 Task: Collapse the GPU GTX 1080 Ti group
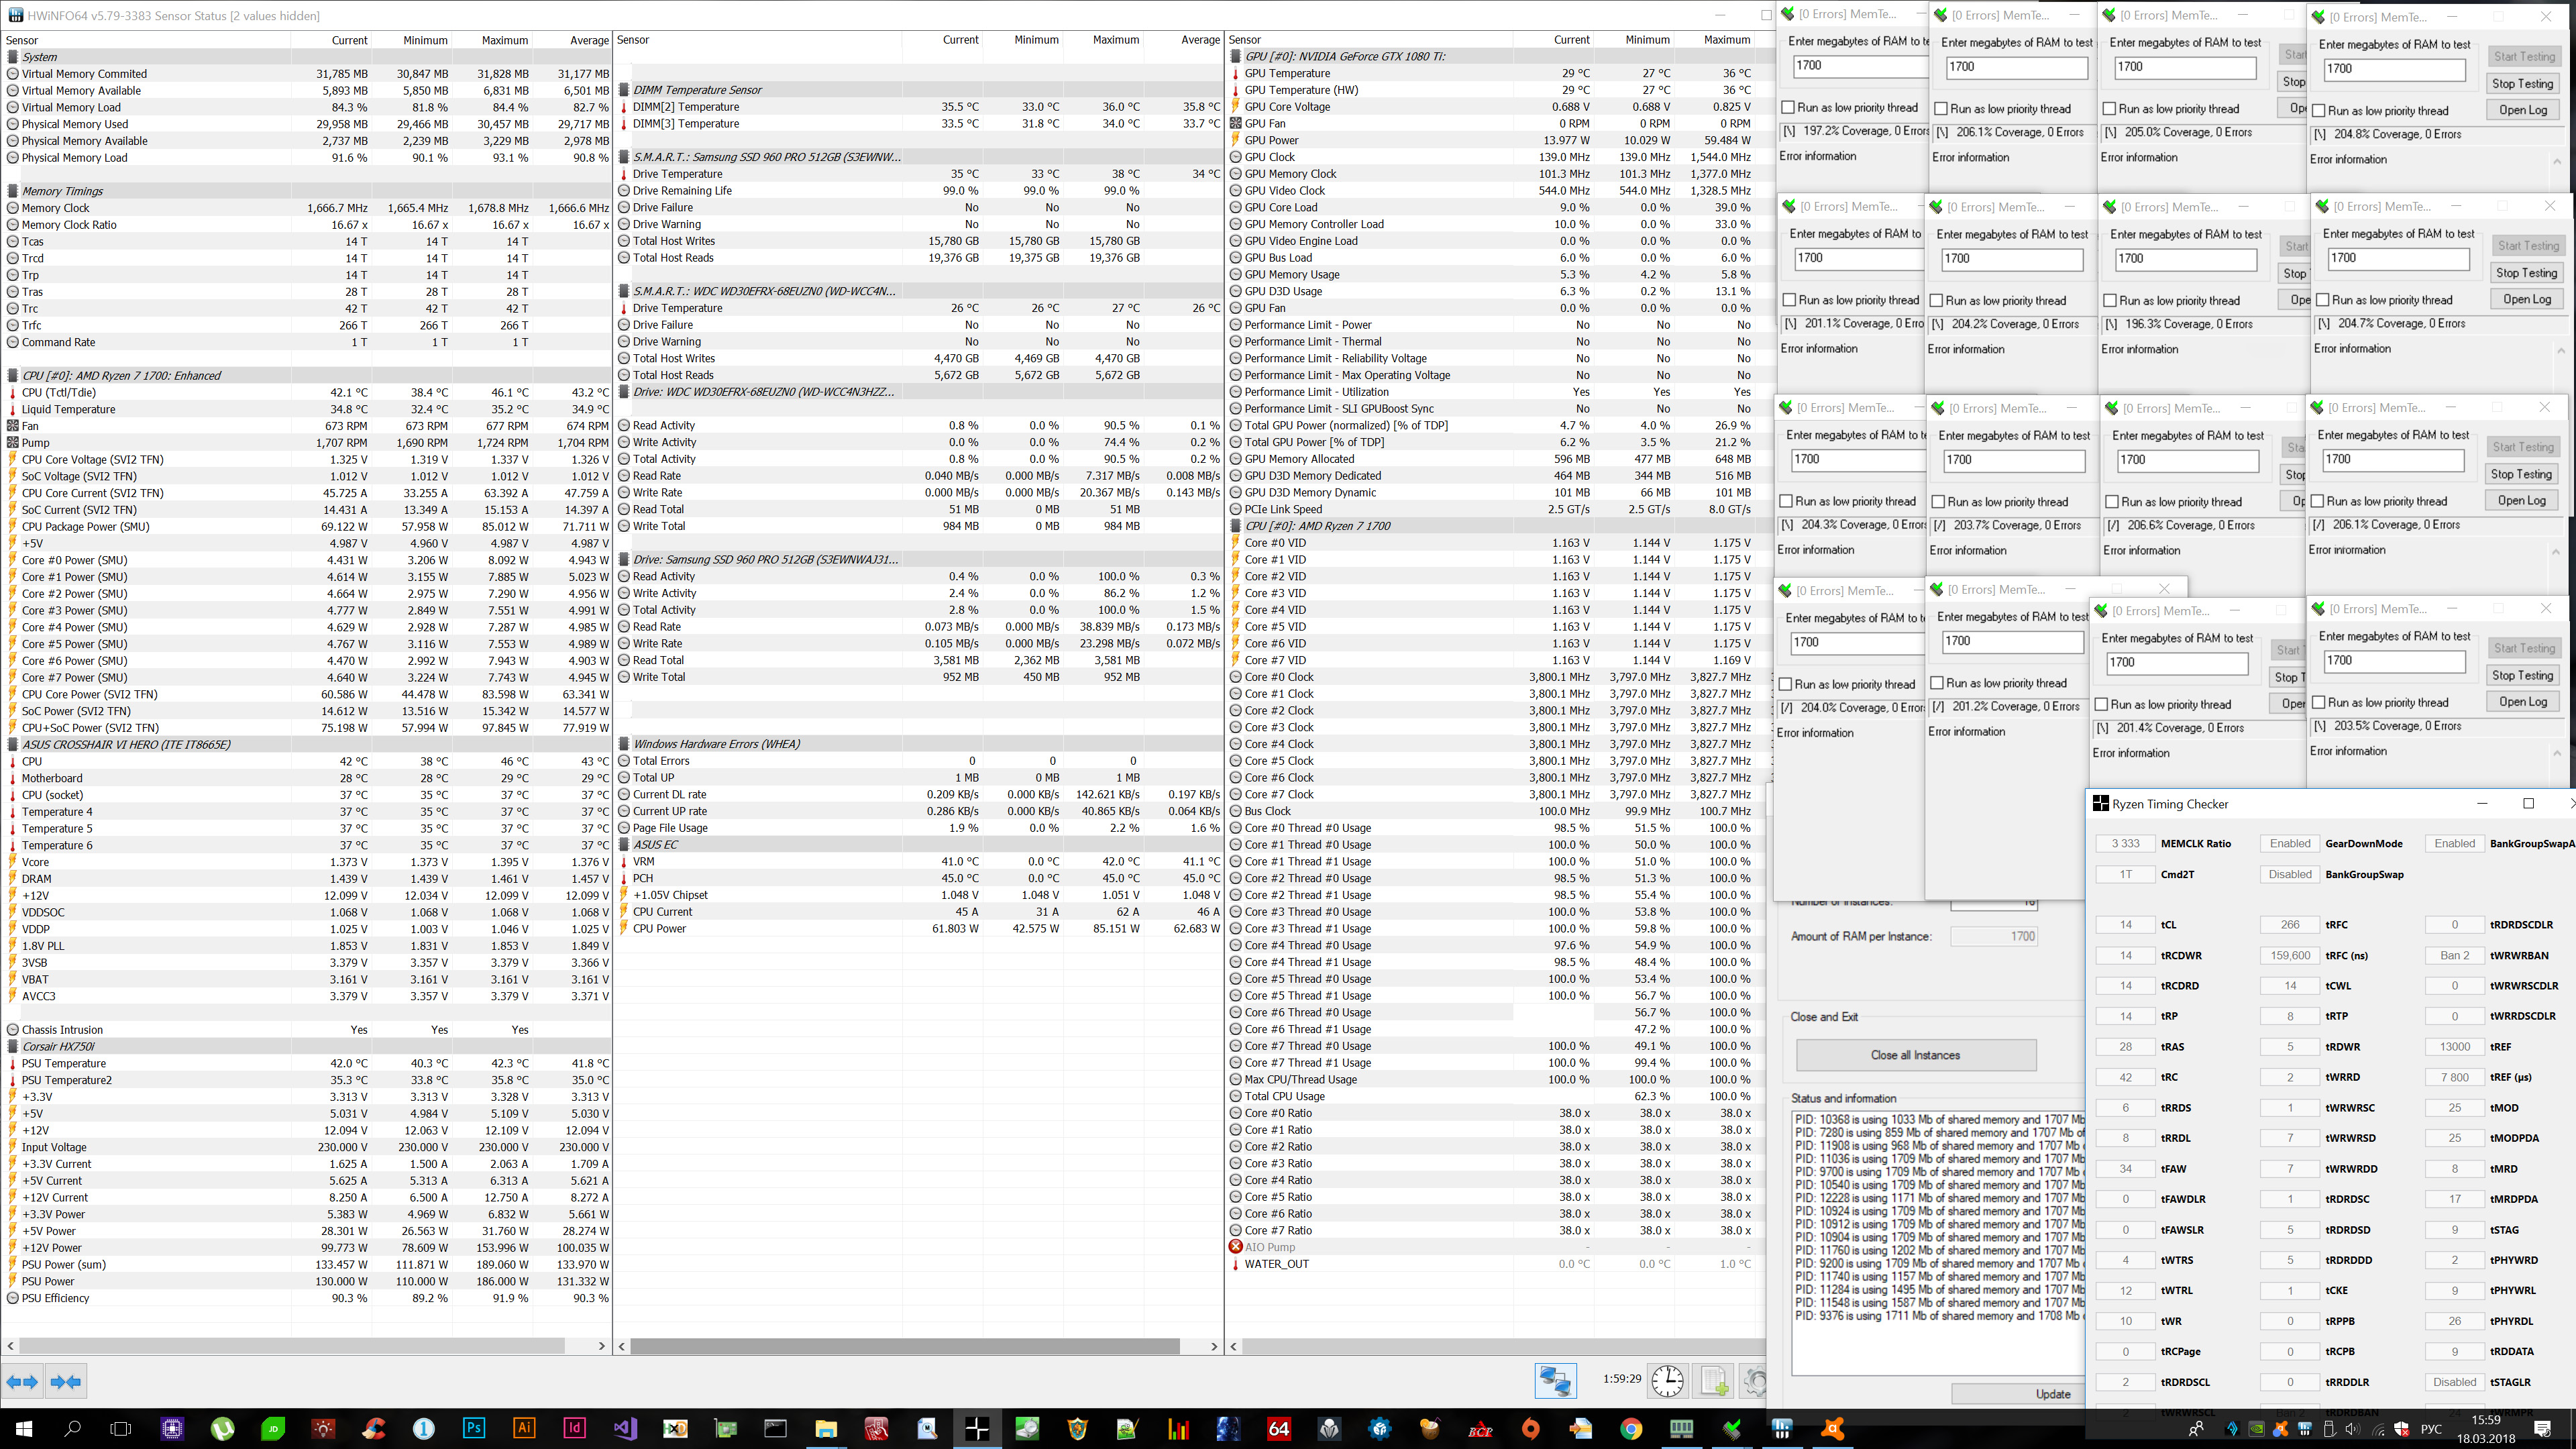point(1235,56)
